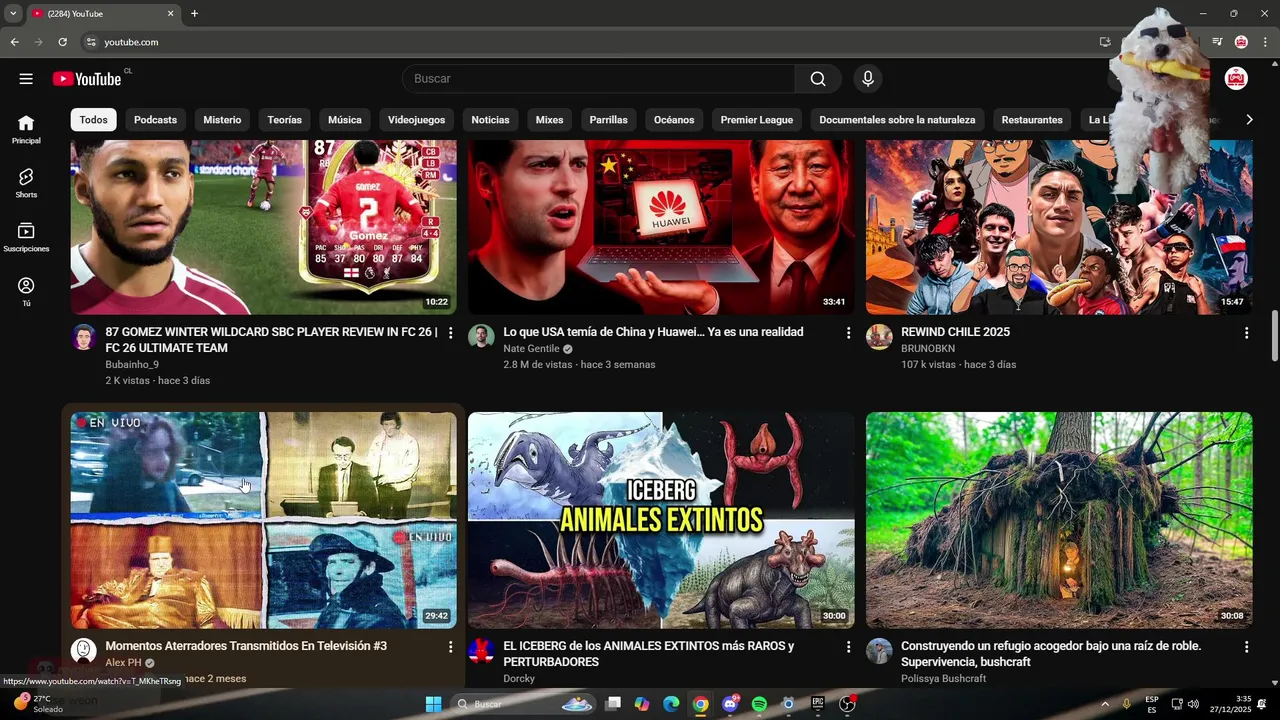Open Nate Gentile channel avatar
1280x720 pixels.
481,337
